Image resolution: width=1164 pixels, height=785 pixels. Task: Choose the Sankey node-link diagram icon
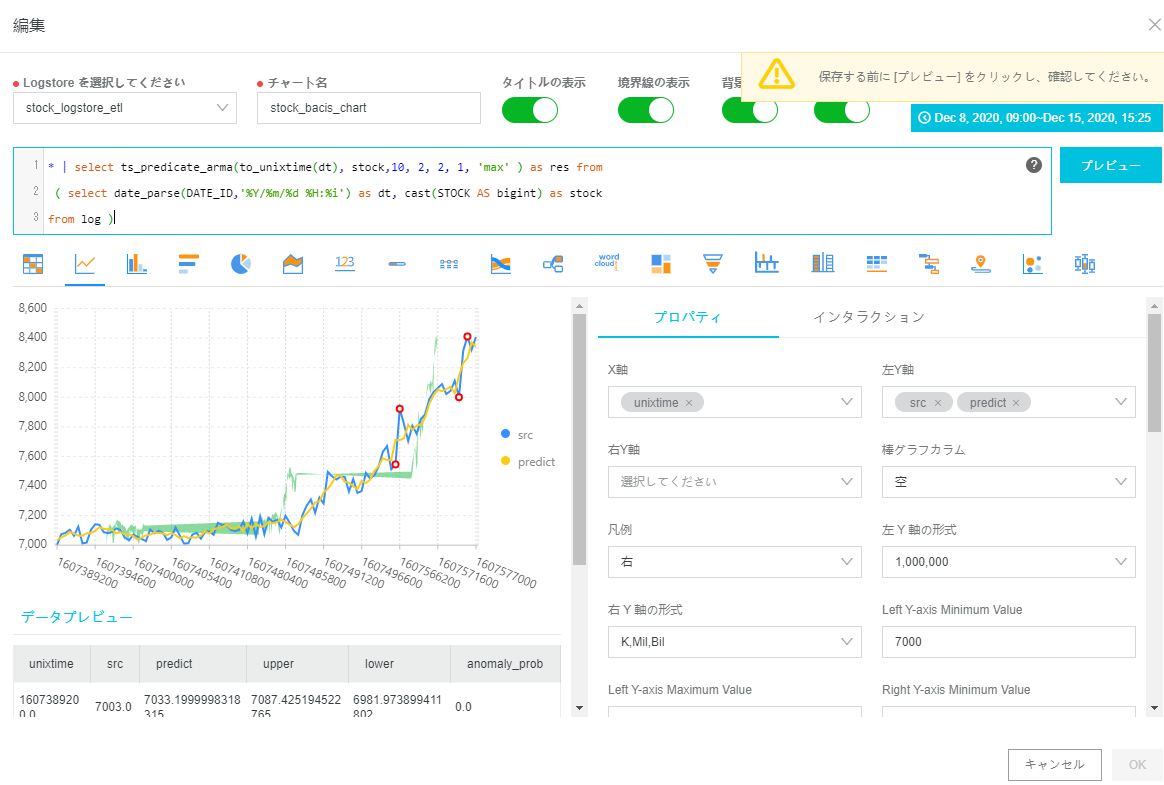point(553,264)
